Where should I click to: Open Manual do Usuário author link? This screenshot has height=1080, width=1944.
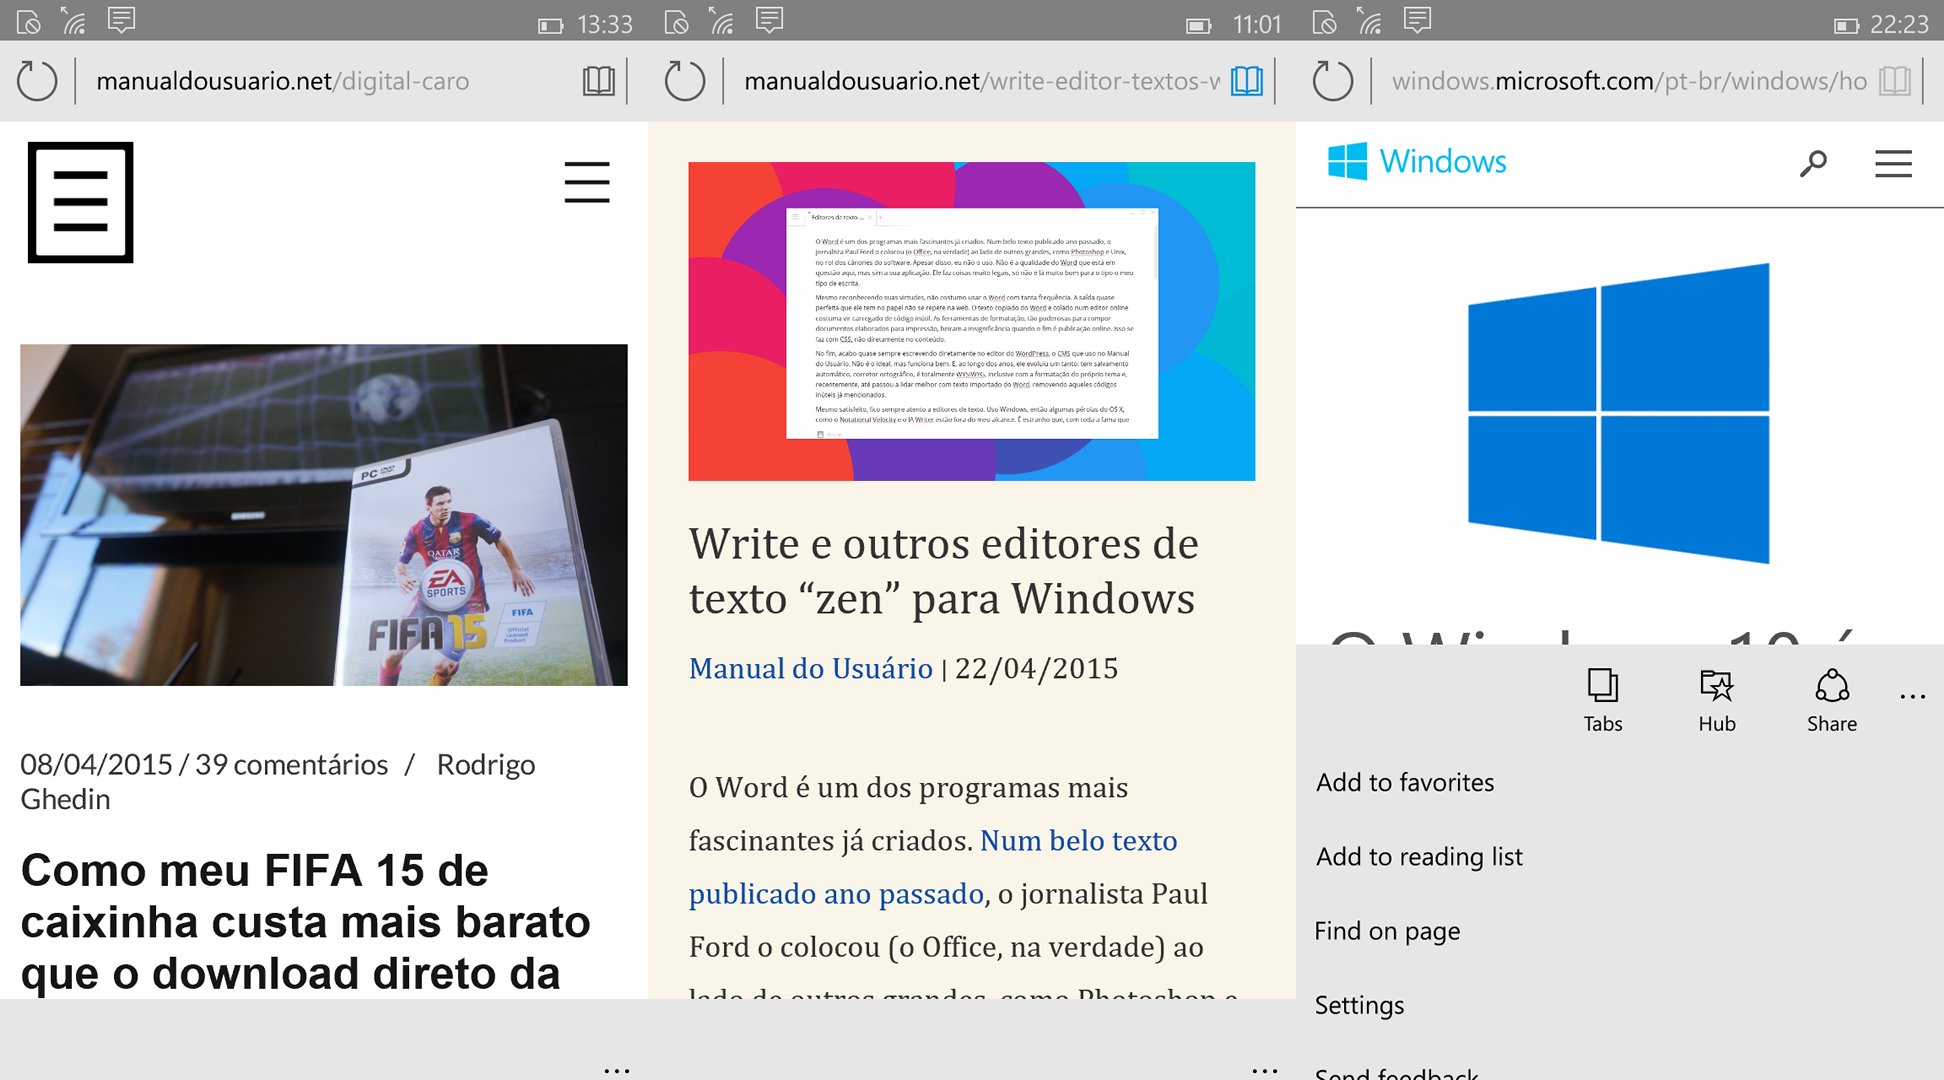click(810, 668)
